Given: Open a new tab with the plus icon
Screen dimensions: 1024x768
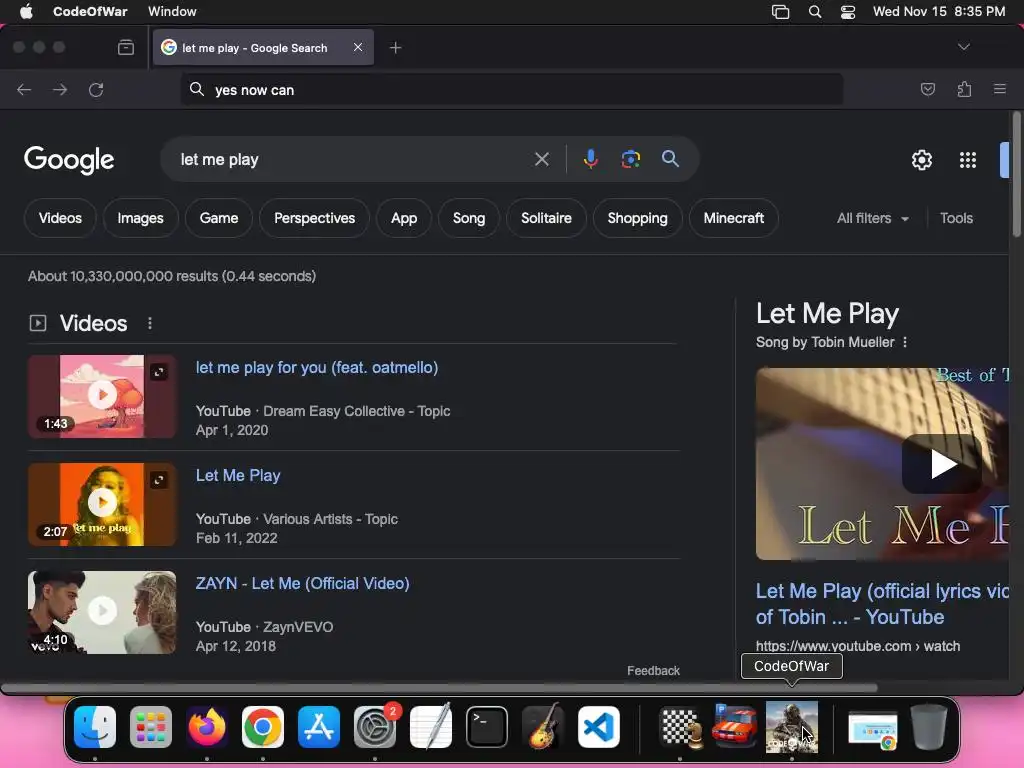Looking at the screenshot, I should click(x=395, y=48).
